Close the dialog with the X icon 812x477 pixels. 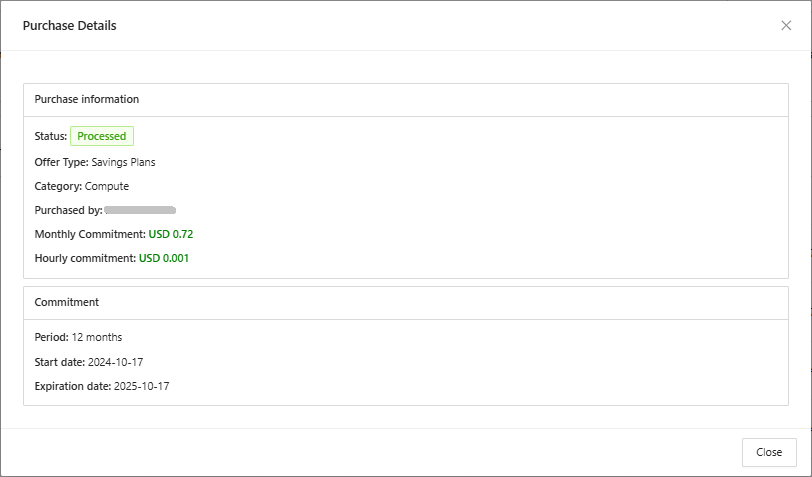click(786, 26)
